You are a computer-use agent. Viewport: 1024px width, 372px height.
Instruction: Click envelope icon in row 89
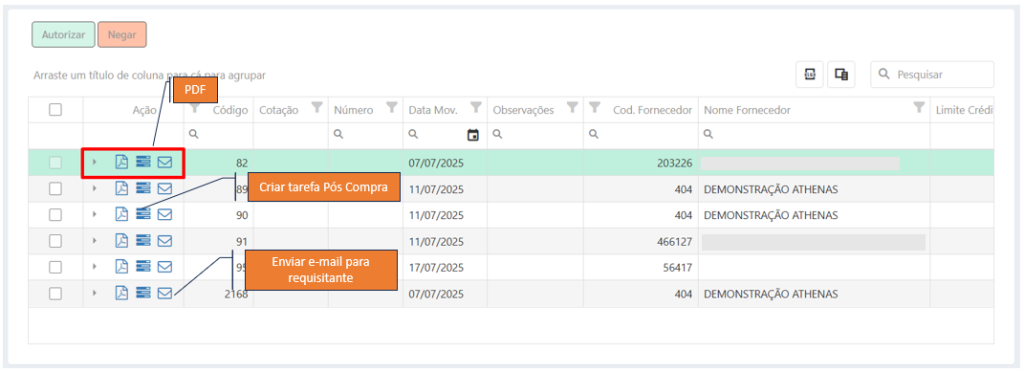click(165, 189)
